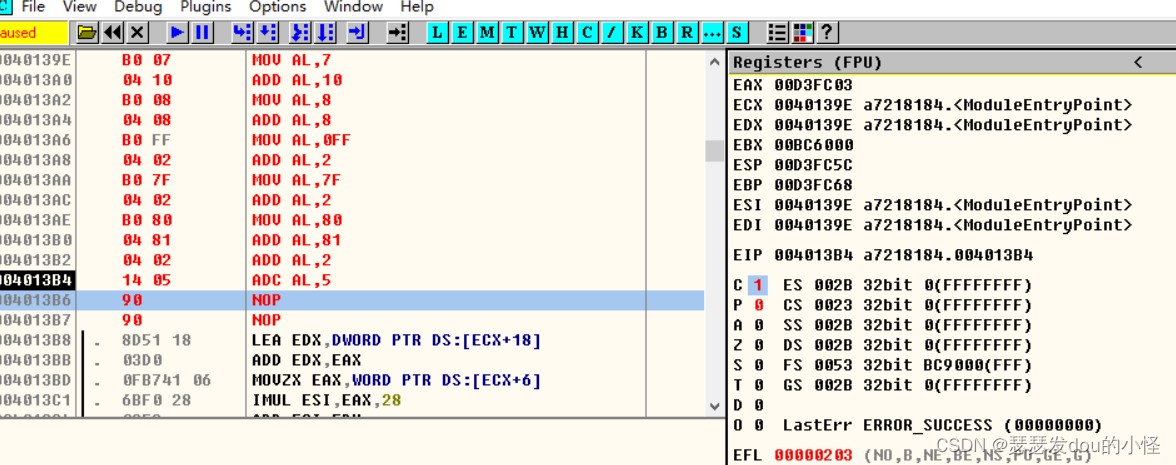
Task: Click the Trace into icon
Action: [300, 32]
